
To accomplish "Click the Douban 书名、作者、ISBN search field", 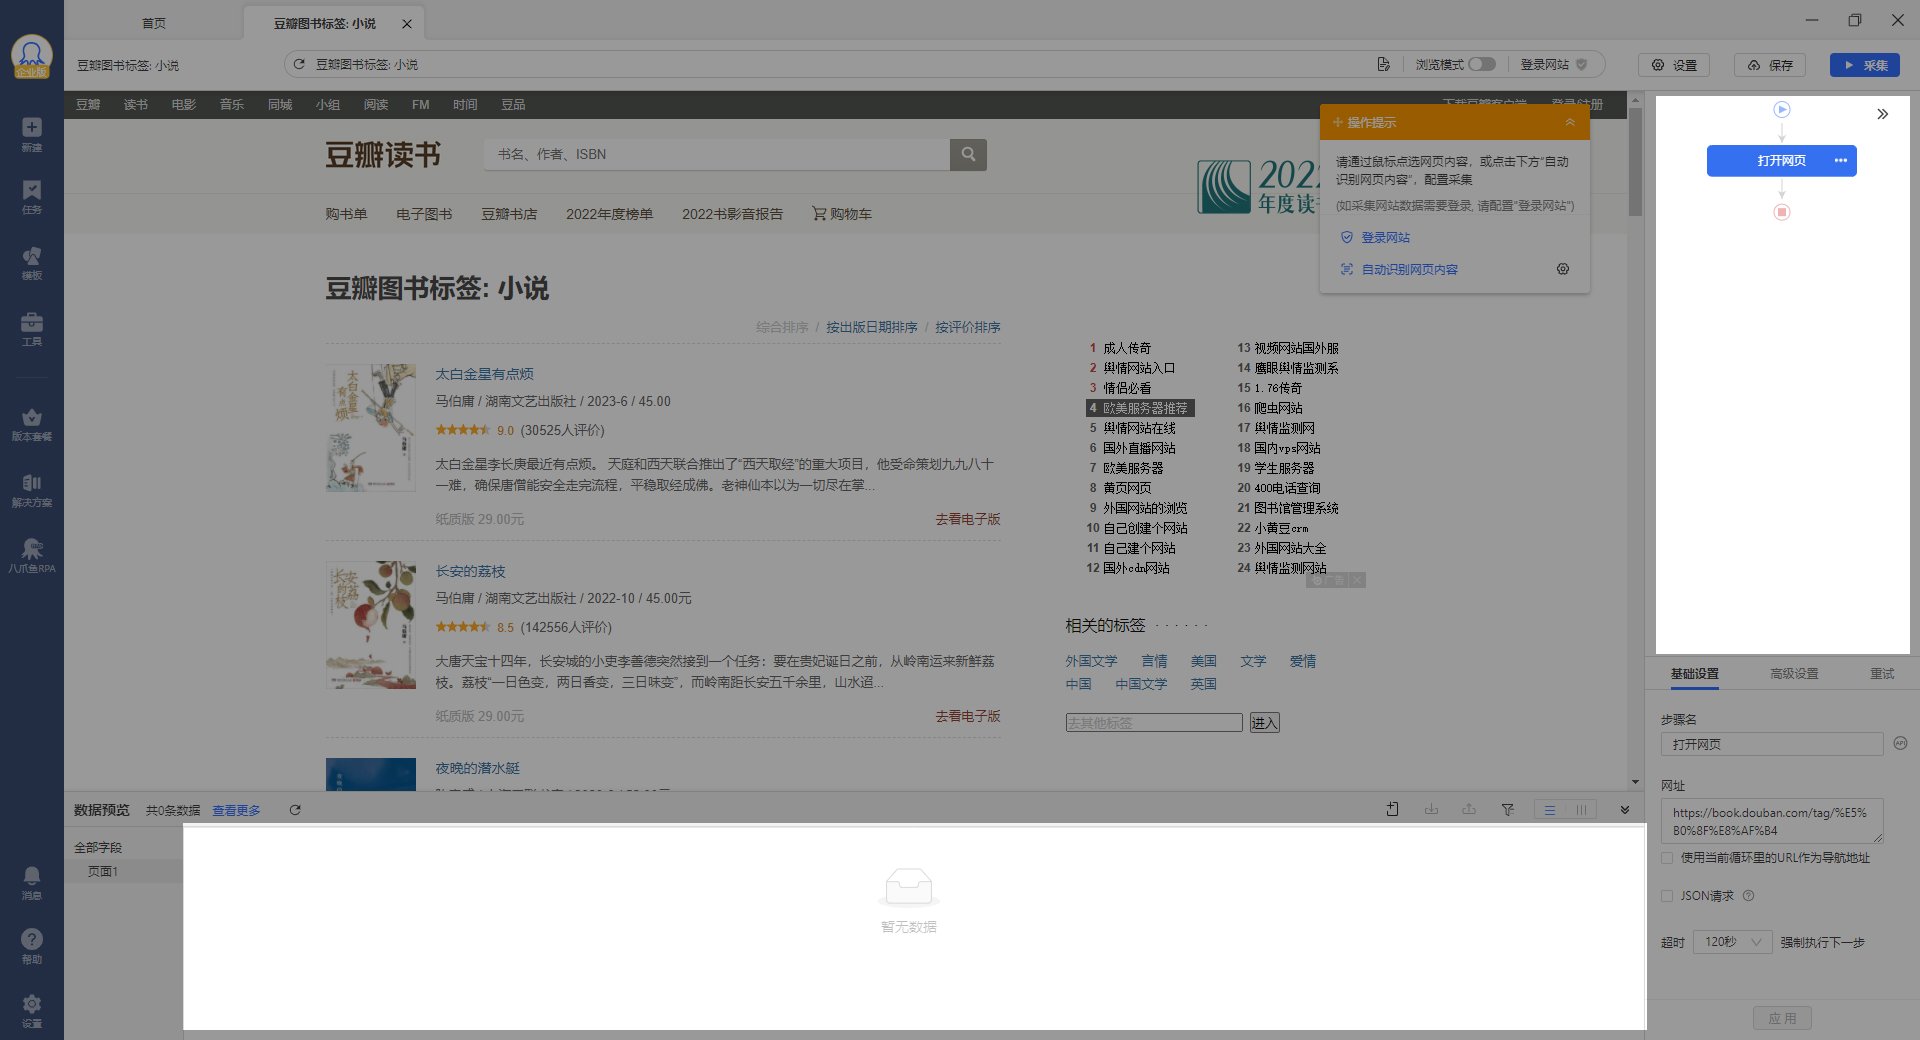I will tap(717, 154).
